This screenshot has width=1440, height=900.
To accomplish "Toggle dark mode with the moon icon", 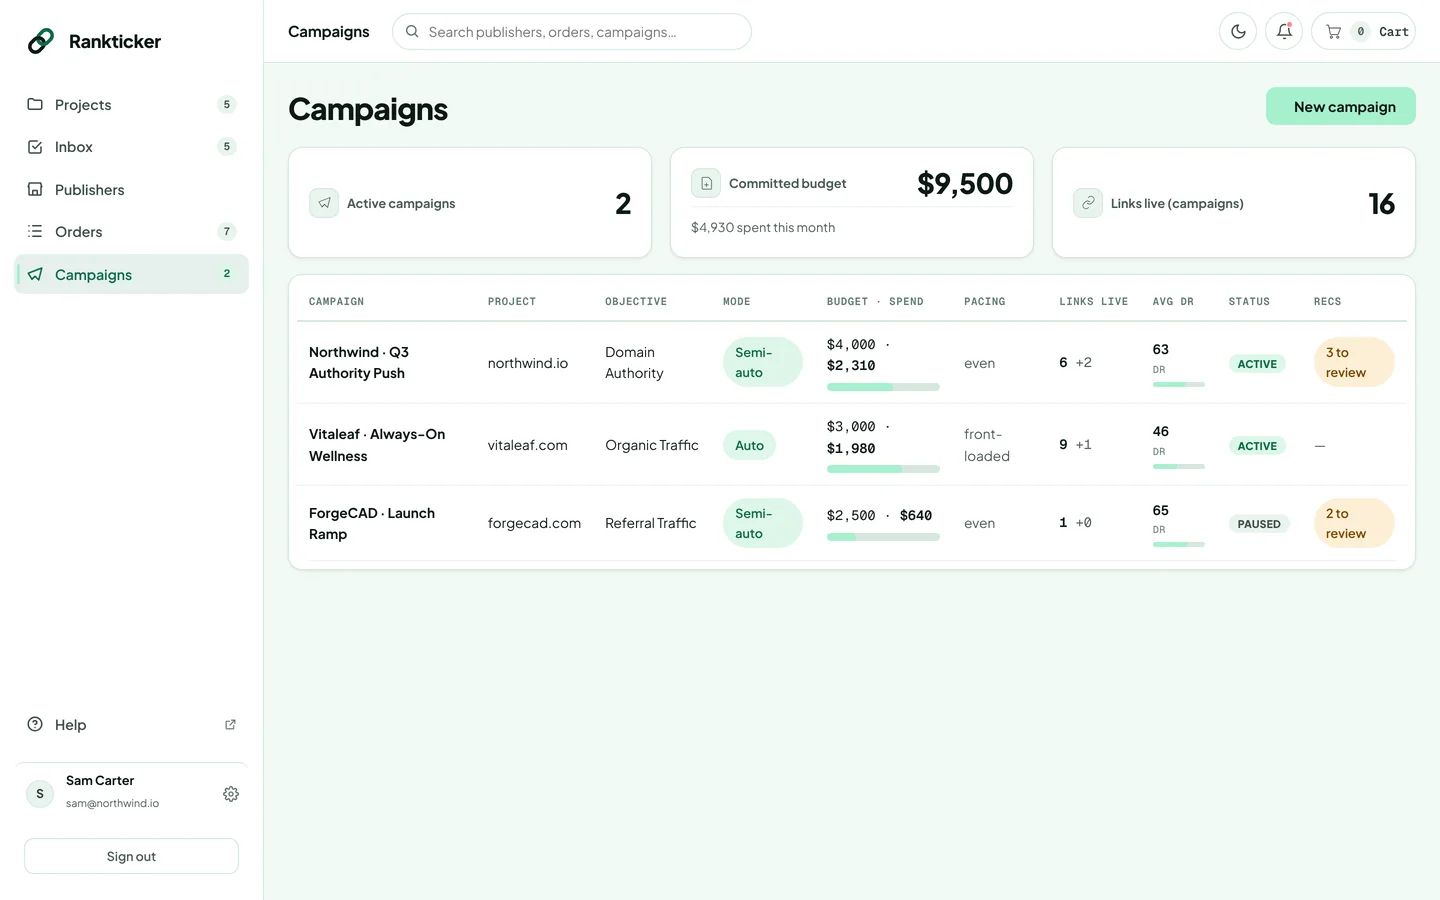I will click(x=1238, y=32).
